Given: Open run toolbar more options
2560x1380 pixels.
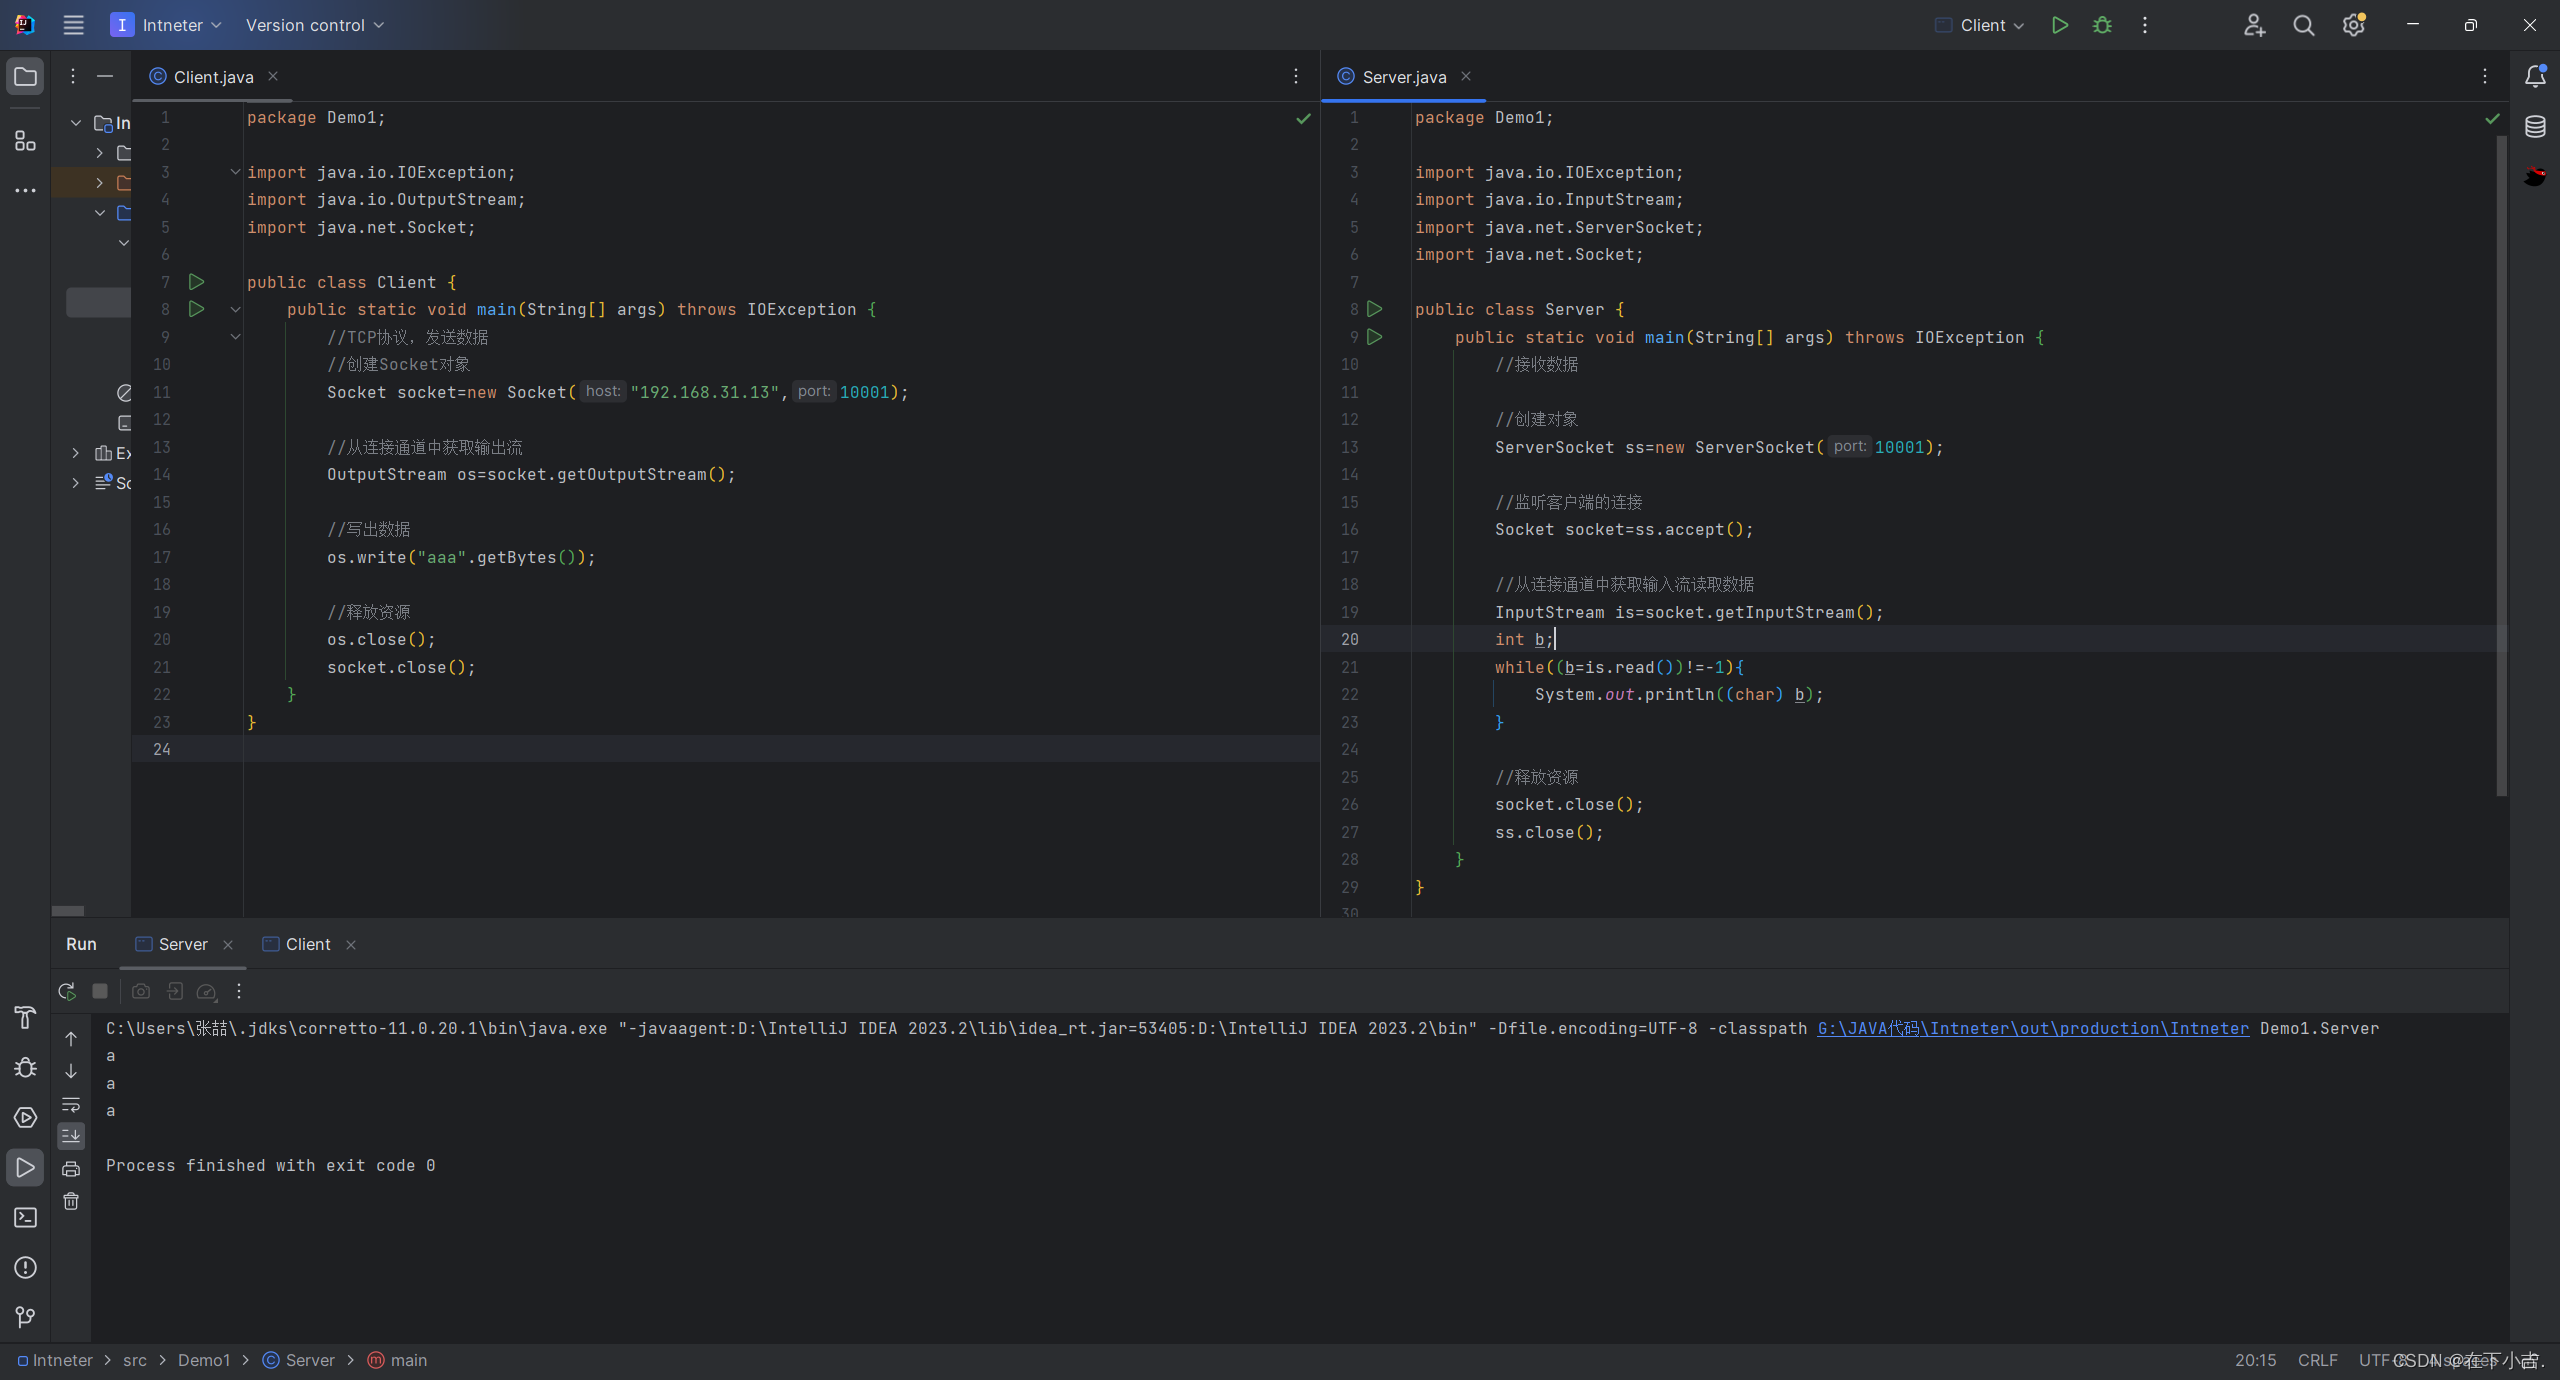Looking at the screenshot, I should (239, 991).
